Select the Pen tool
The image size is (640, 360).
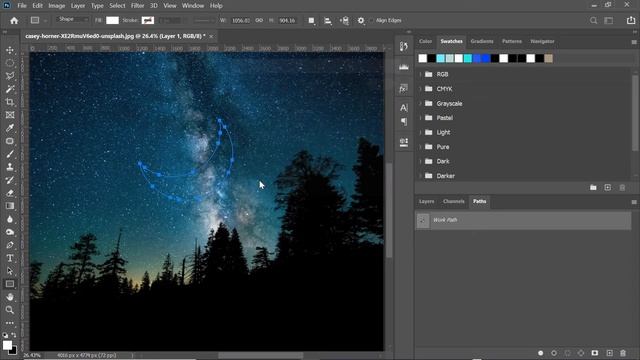(10, 245)
